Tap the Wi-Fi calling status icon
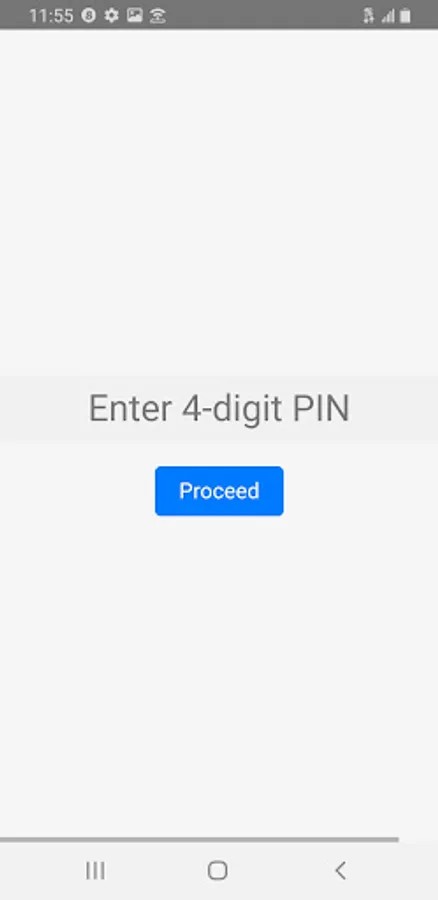Image resolution: width=438 pixels, height=900 pixels. pos(157,16)
